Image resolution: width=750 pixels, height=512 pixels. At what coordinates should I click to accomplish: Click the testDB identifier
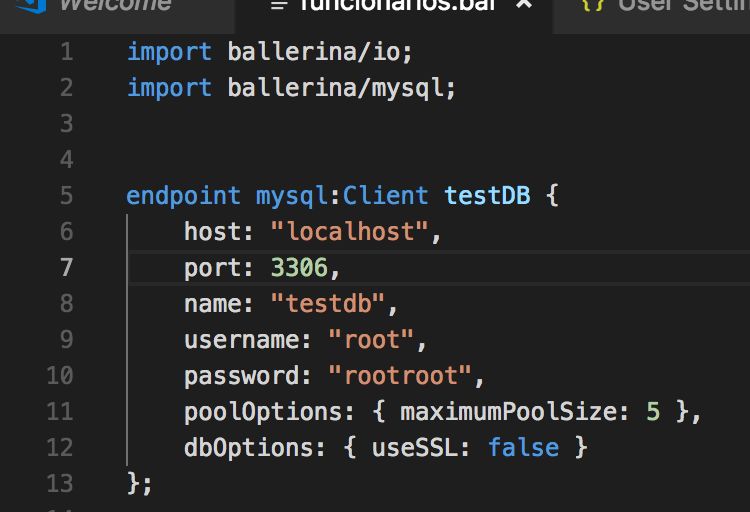click(487, 196)
